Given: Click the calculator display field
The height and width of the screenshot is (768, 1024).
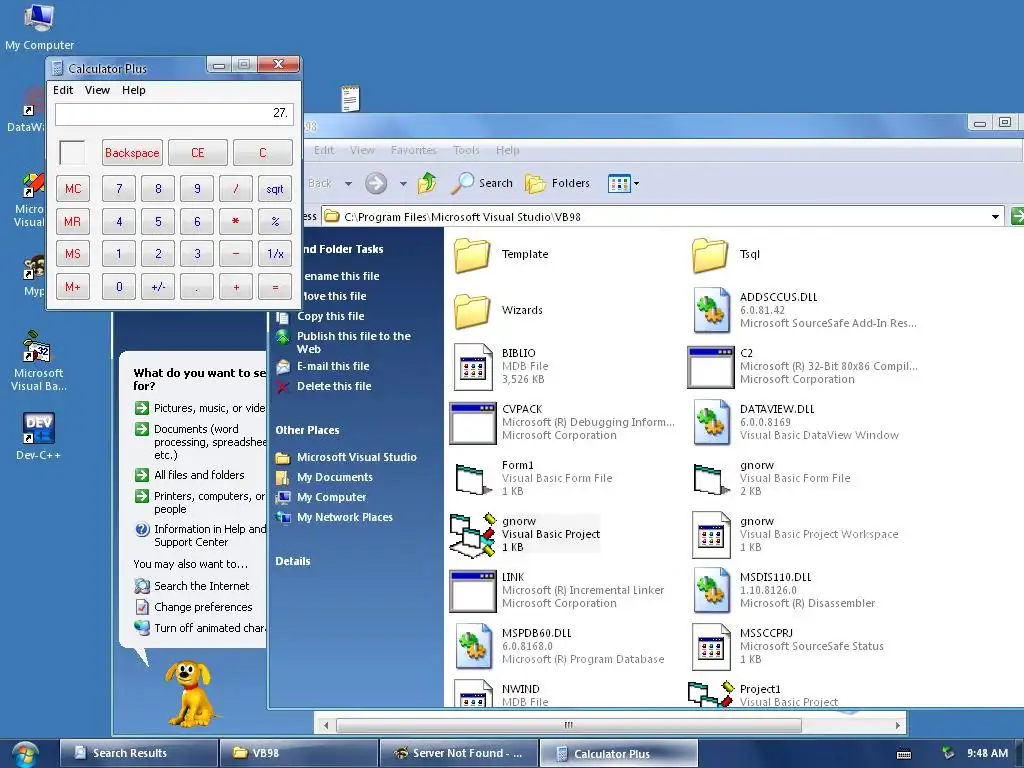Looking at the screenshot, I should click(x=174, y=114).
